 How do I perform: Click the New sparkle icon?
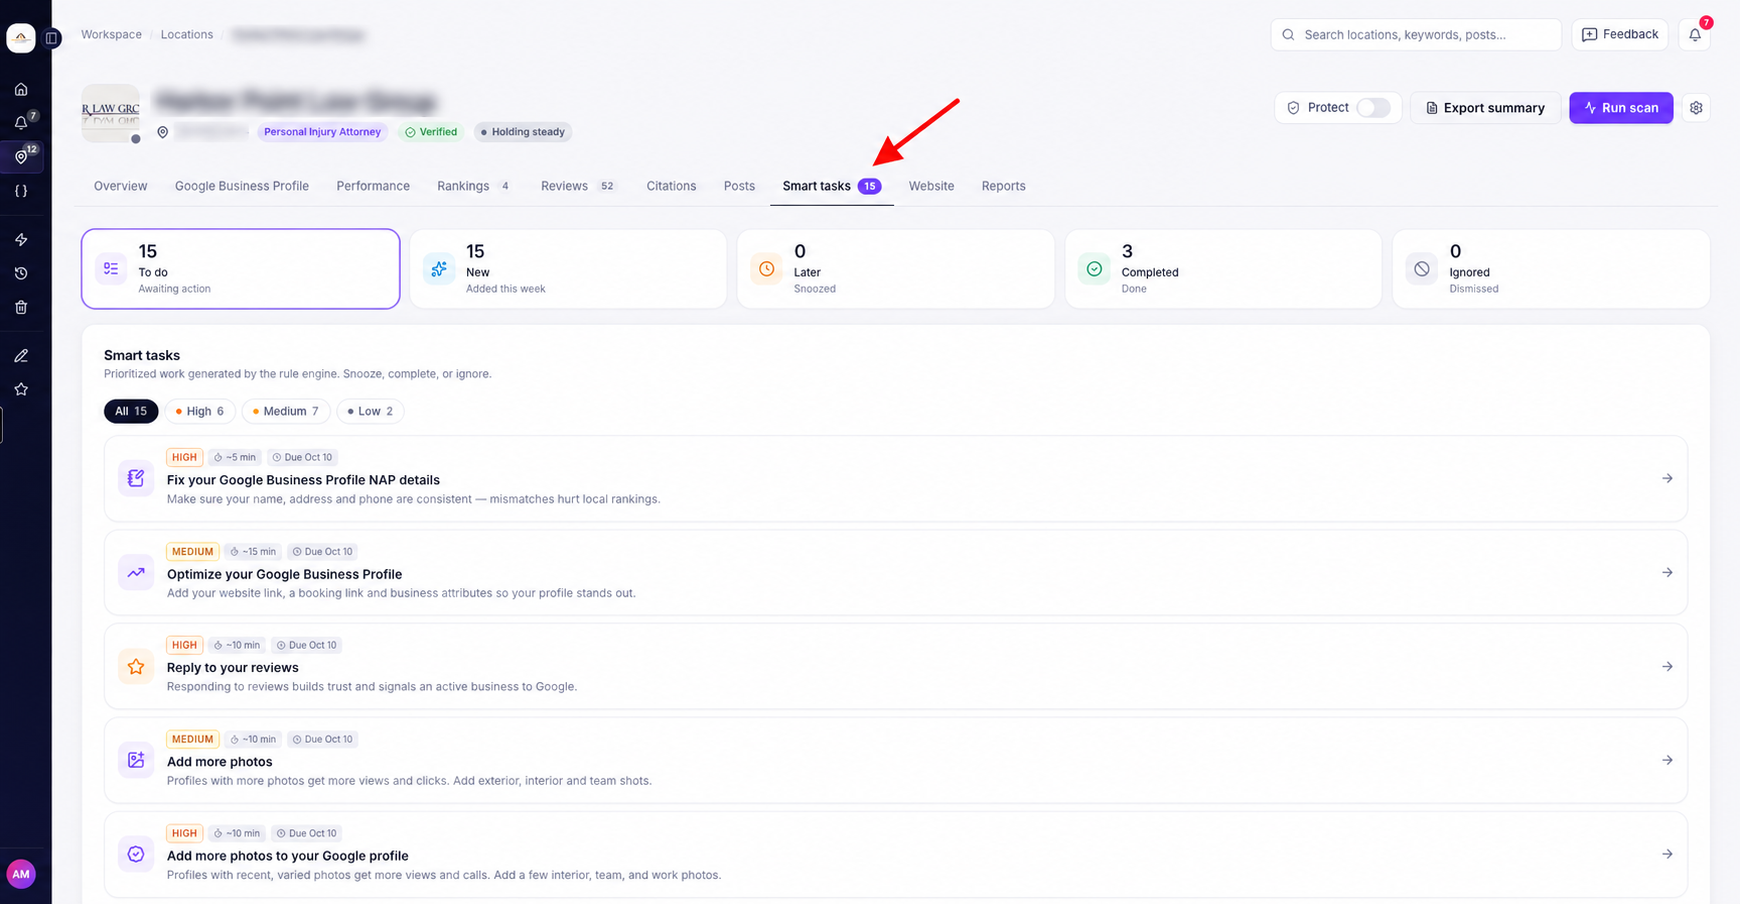pyautogui.click(x=439, y=269)
